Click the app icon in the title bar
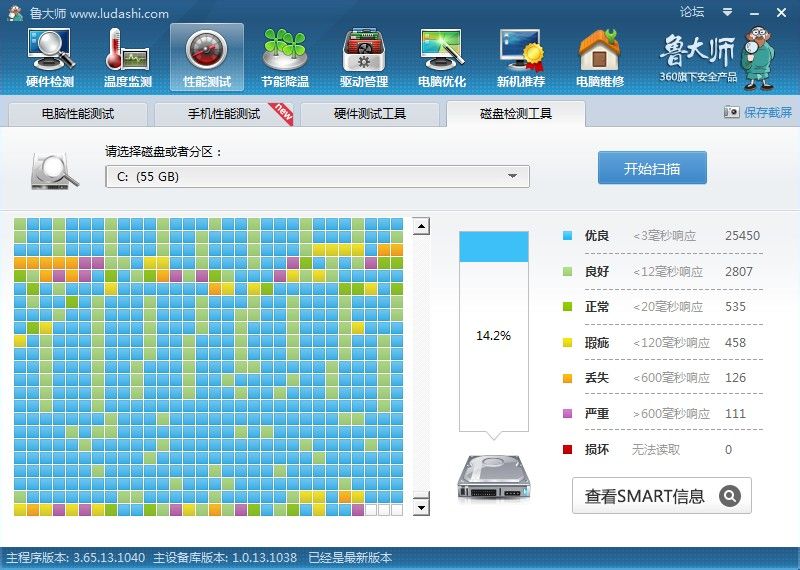 [x=15, y=13]
